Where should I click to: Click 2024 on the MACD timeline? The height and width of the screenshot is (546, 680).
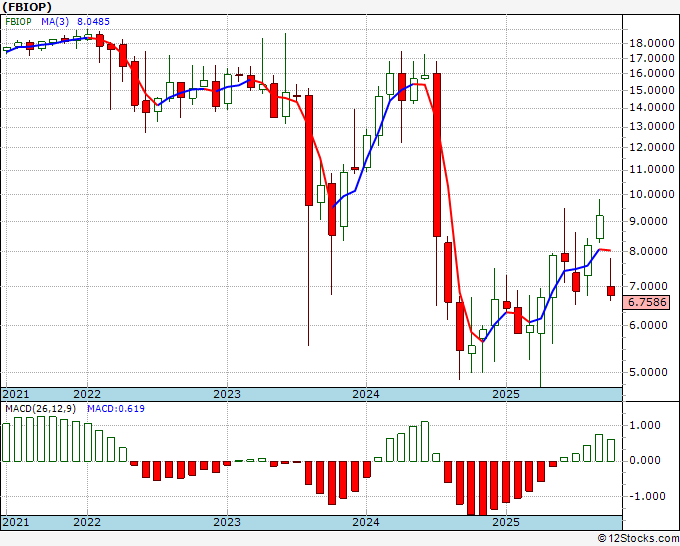366,522
